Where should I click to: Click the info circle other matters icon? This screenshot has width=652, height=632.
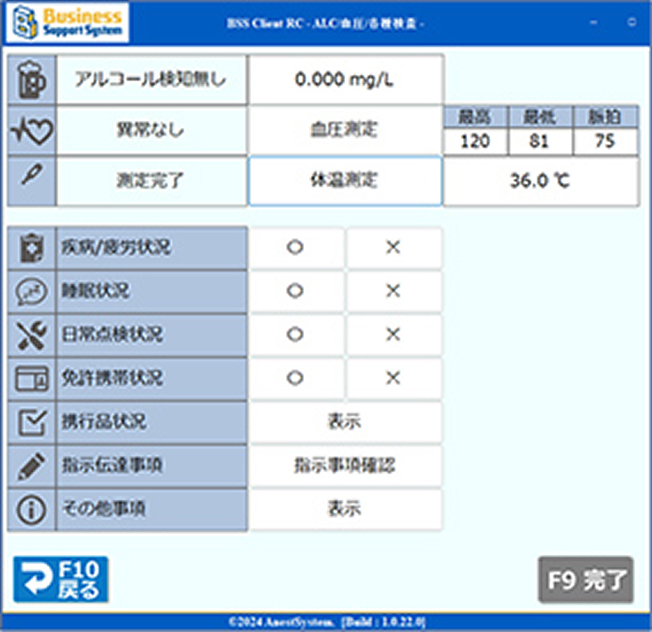pyautogui.click(x=32, y=509)
